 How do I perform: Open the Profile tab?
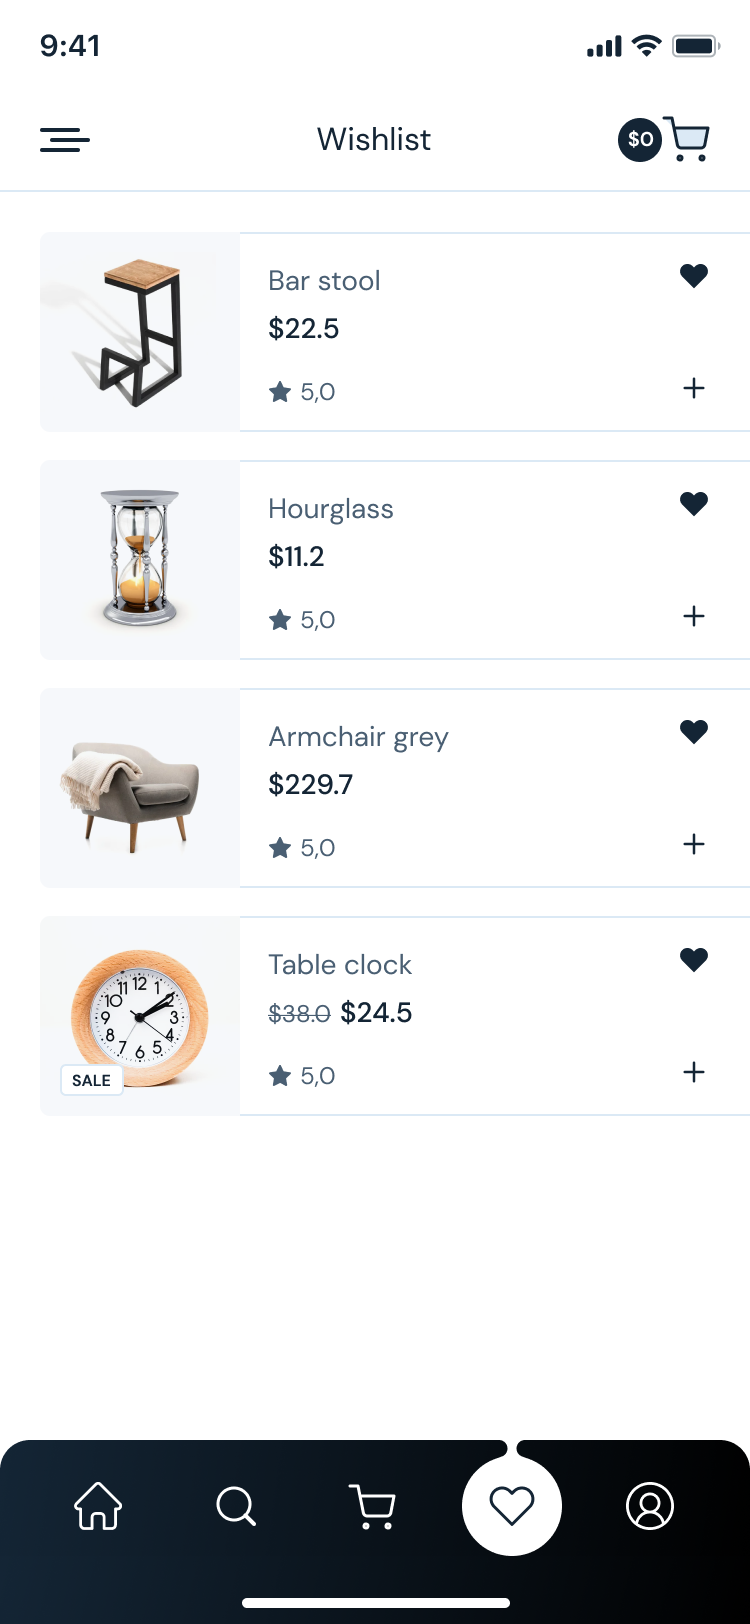(x=650, y=1506)
